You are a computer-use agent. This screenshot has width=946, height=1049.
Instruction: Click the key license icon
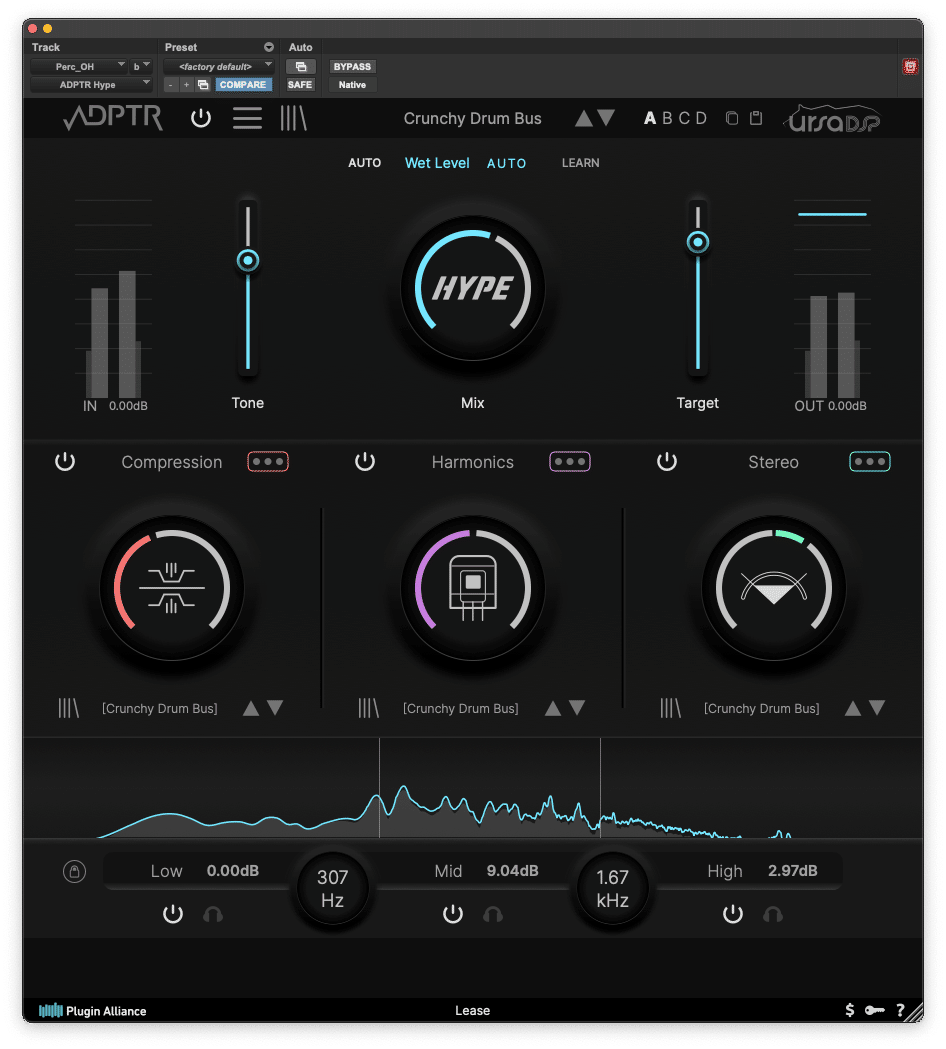pos(874,1010)
